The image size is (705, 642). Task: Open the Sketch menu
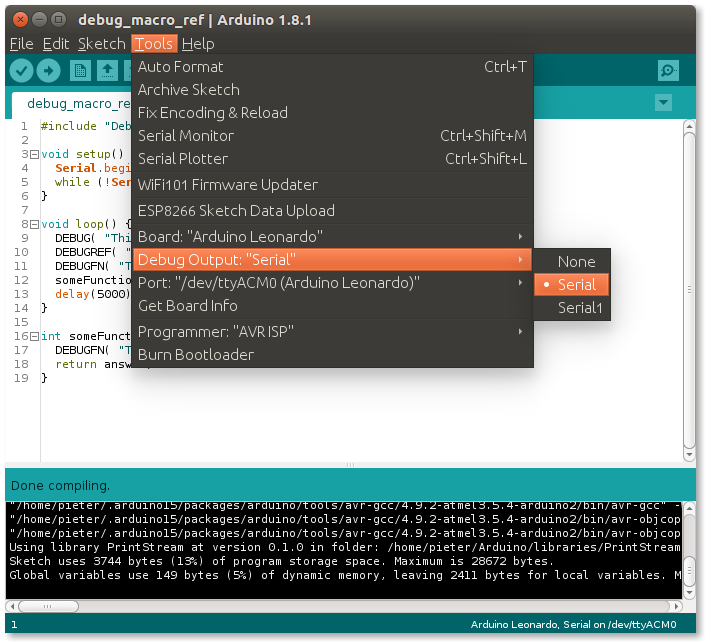(x=102, y=44)
